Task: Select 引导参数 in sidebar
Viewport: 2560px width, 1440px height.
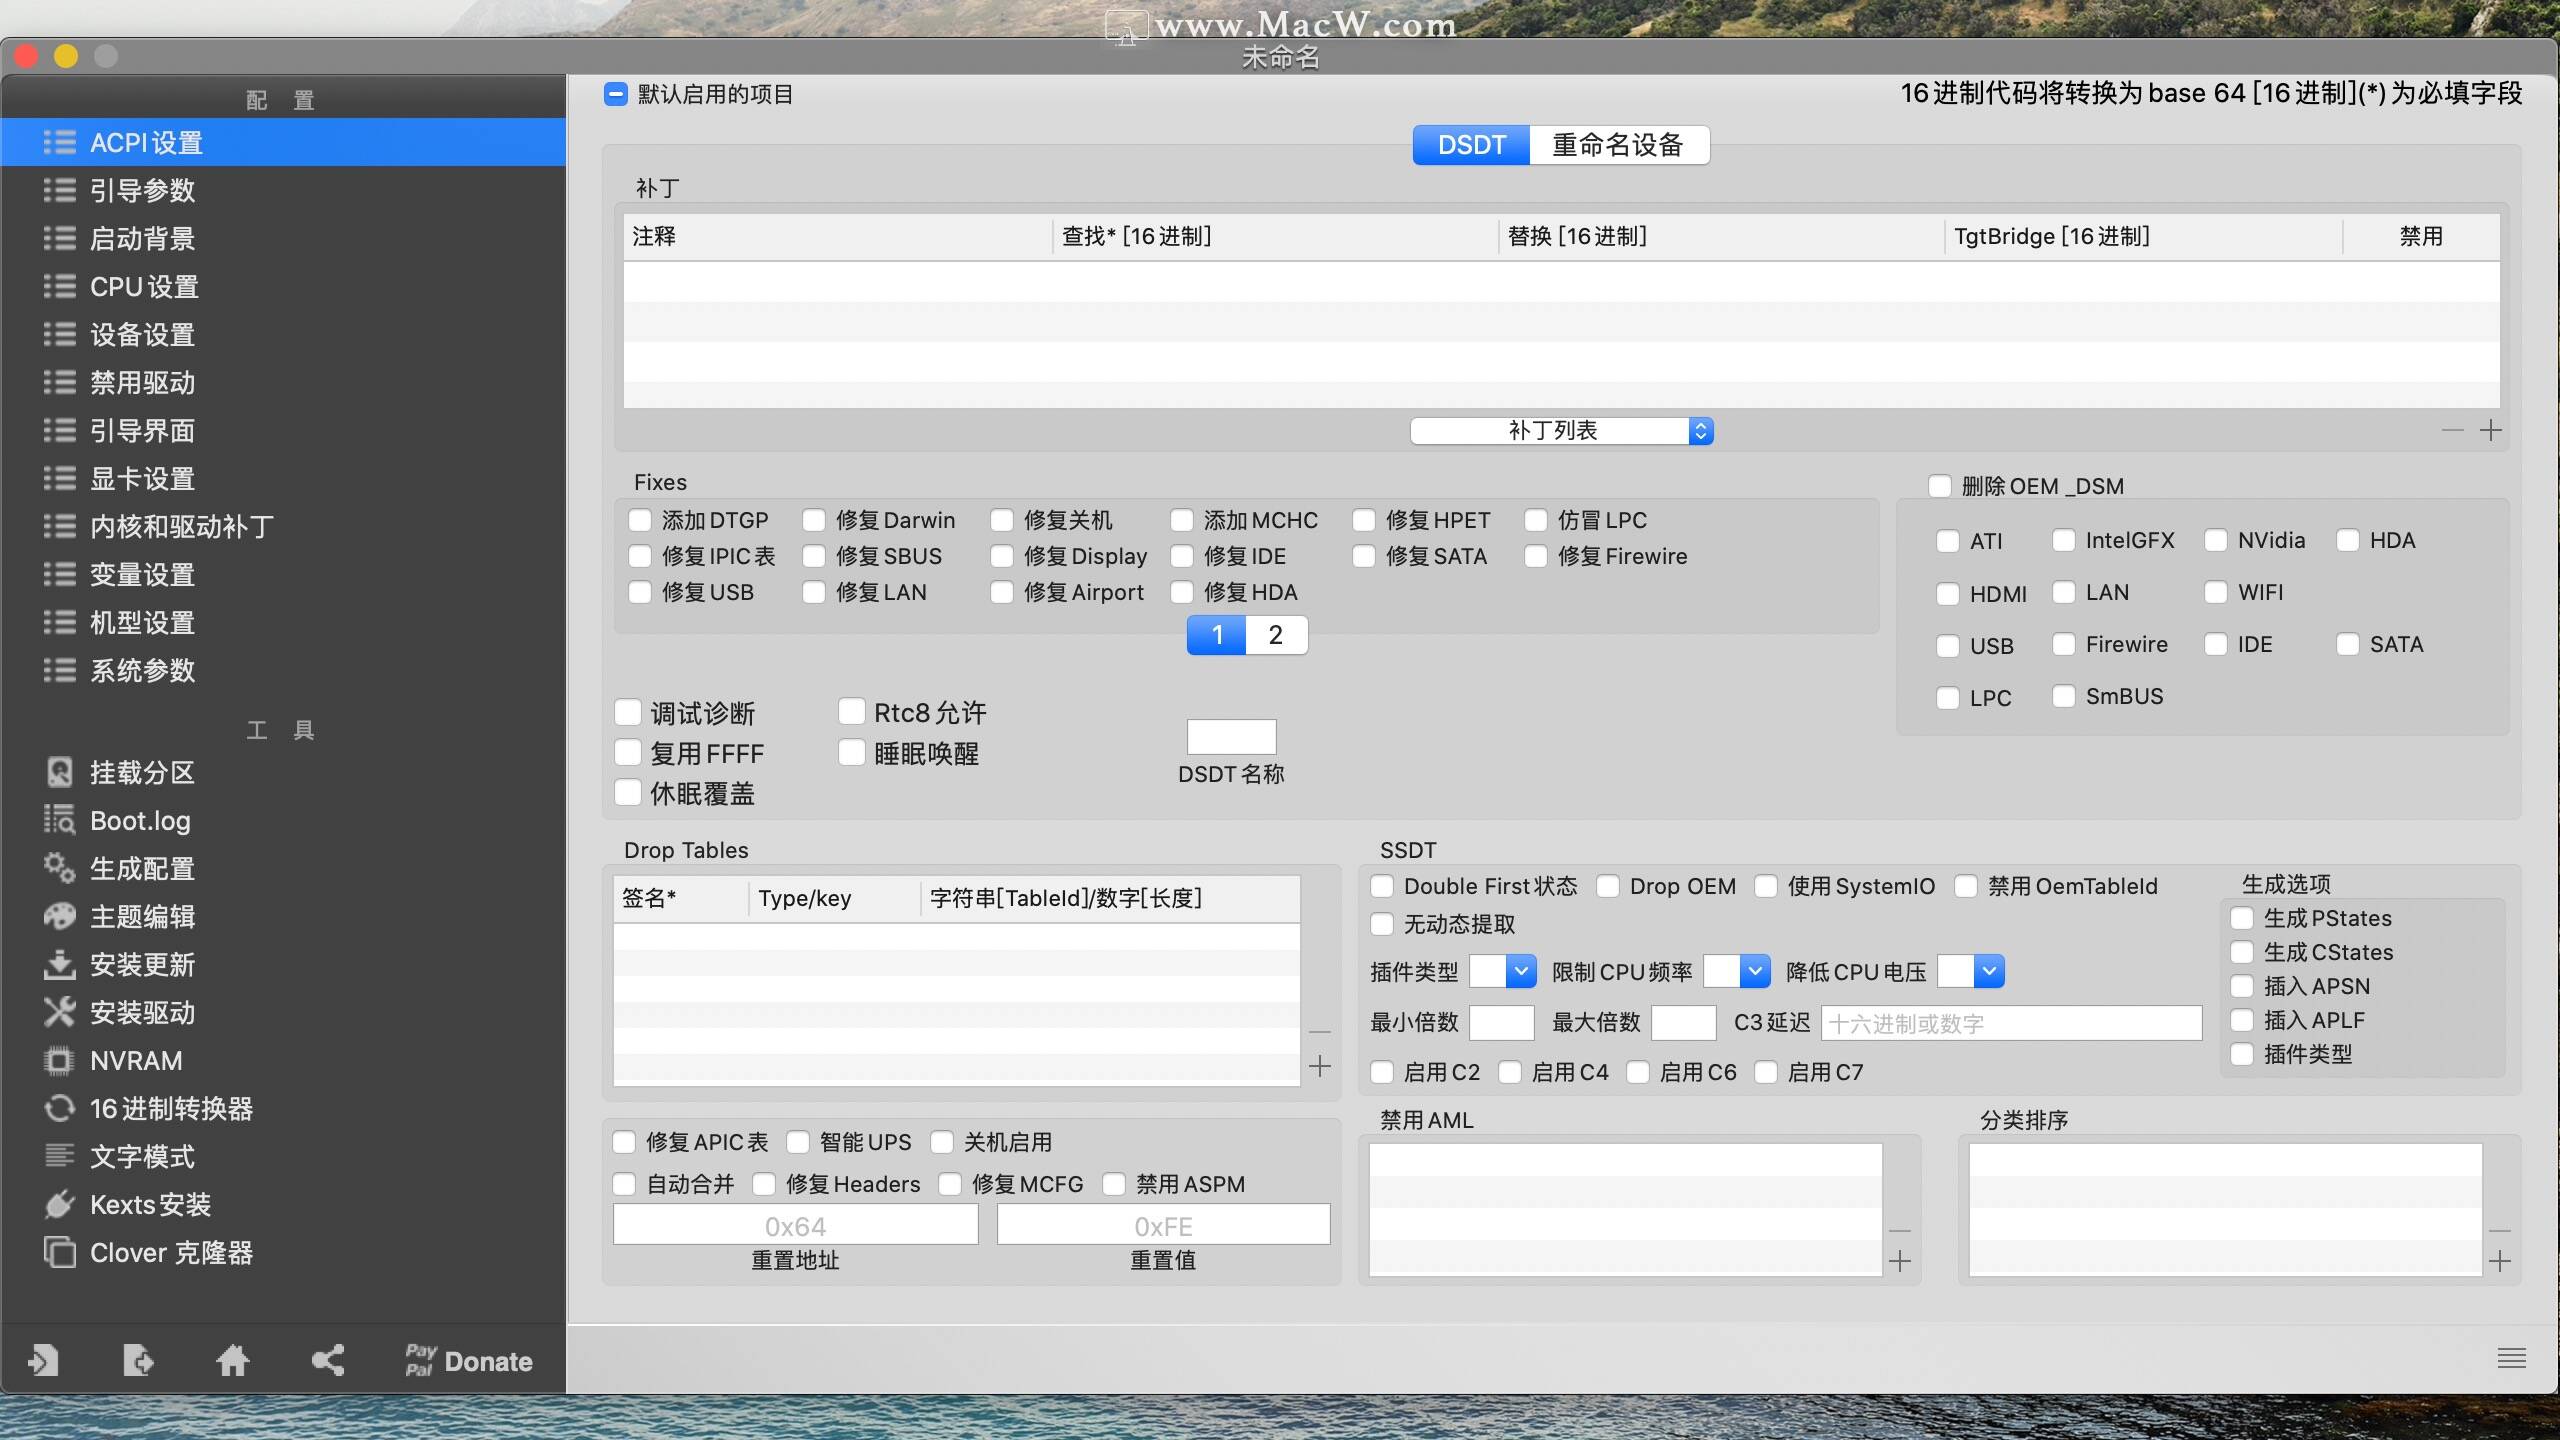Action: pos(283,190)
